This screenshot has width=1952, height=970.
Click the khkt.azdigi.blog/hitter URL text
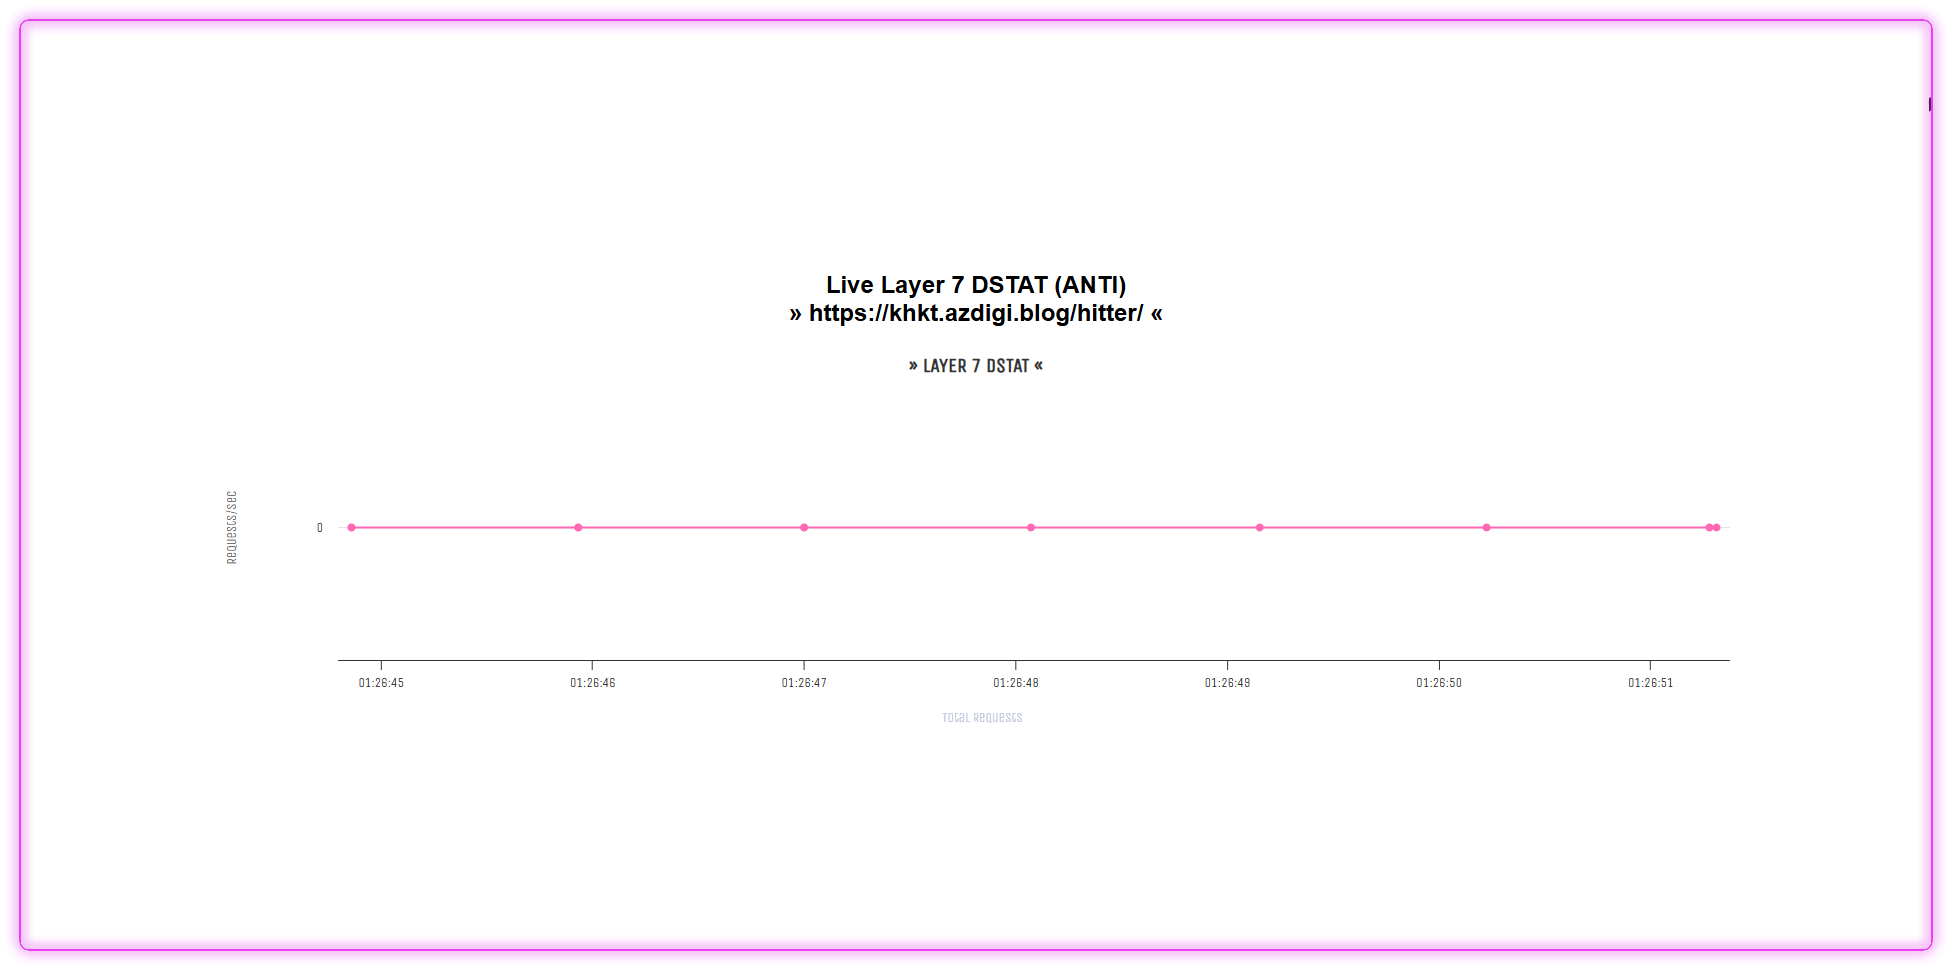click(x=975, y=313)
